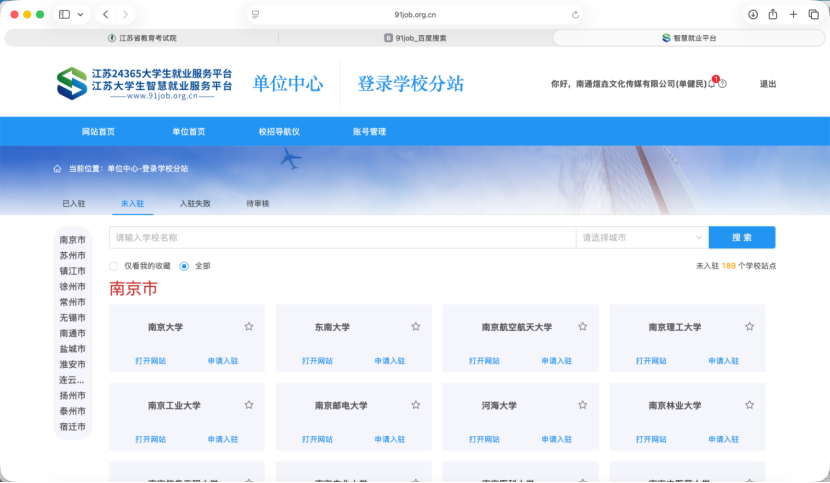Favorite 南京大学 with its star icon
830x483 pixels.
pyautogui.click(x=249, y=326)
